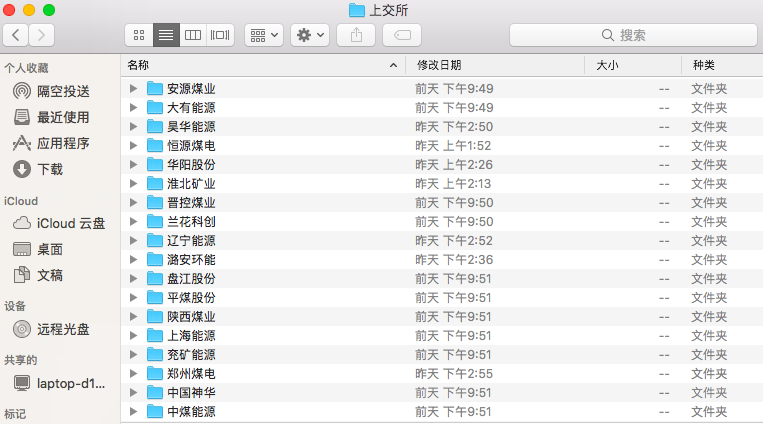Select the 盘江股份 folder icon

(155, 278)
